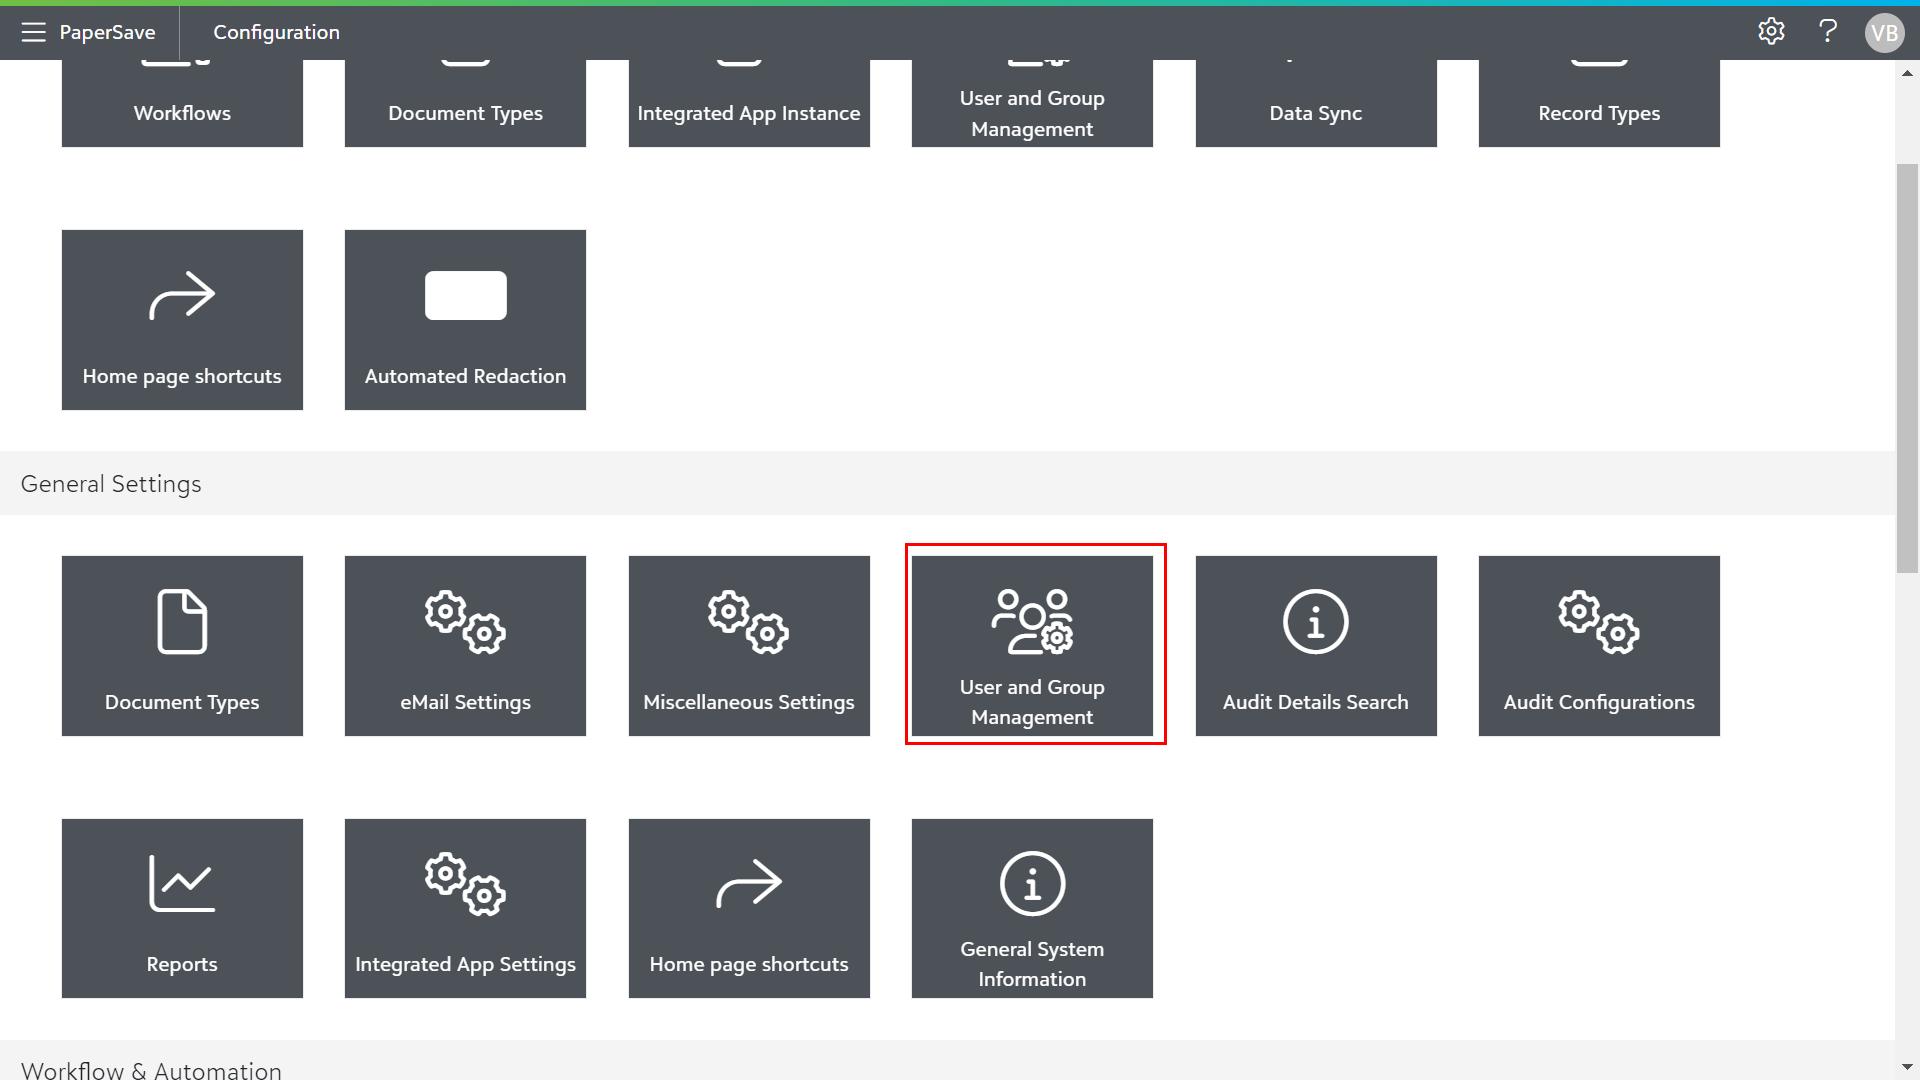The height and width of the screenshot is (1080, 1920).
Task: Open Integrated App Settings tile
Action: point(465,908)
